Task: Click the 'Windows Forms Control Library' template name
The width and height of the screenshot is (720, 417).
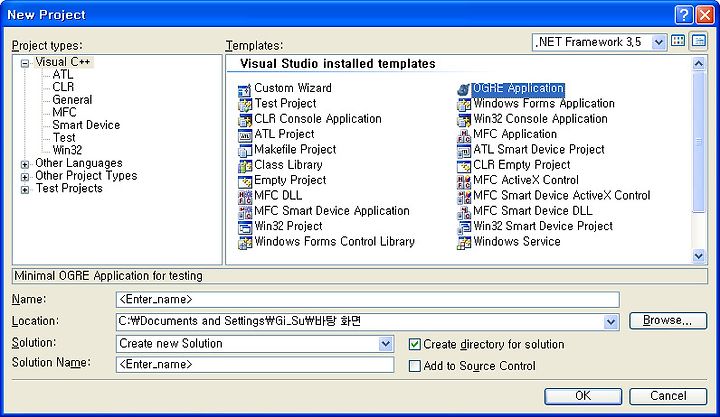Action: (334, 242)
